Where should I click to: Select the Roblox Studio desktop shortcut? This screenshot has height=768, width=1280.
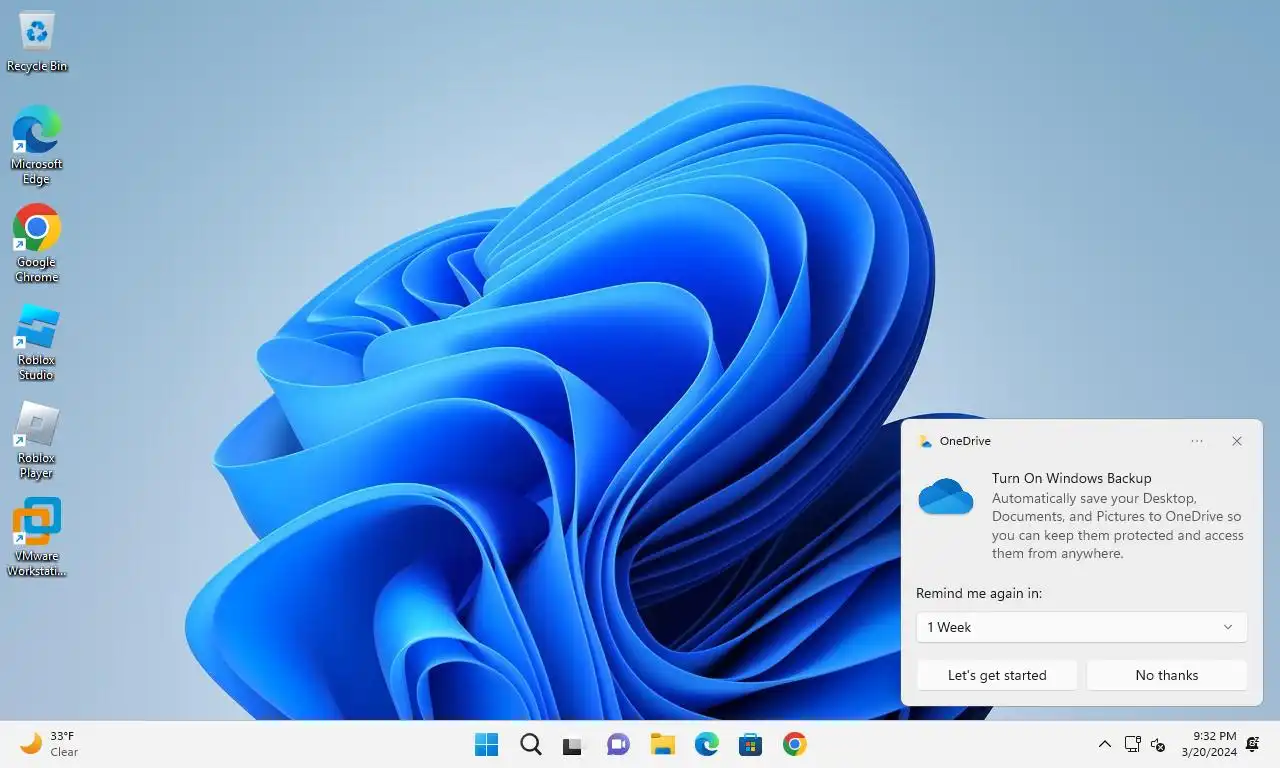[x=37, y=342]
